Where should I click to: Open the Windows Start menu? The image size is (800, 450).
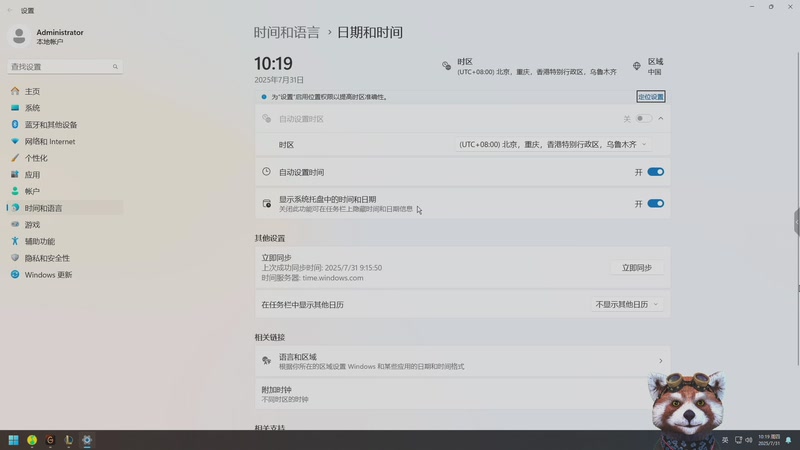[13, 440]
